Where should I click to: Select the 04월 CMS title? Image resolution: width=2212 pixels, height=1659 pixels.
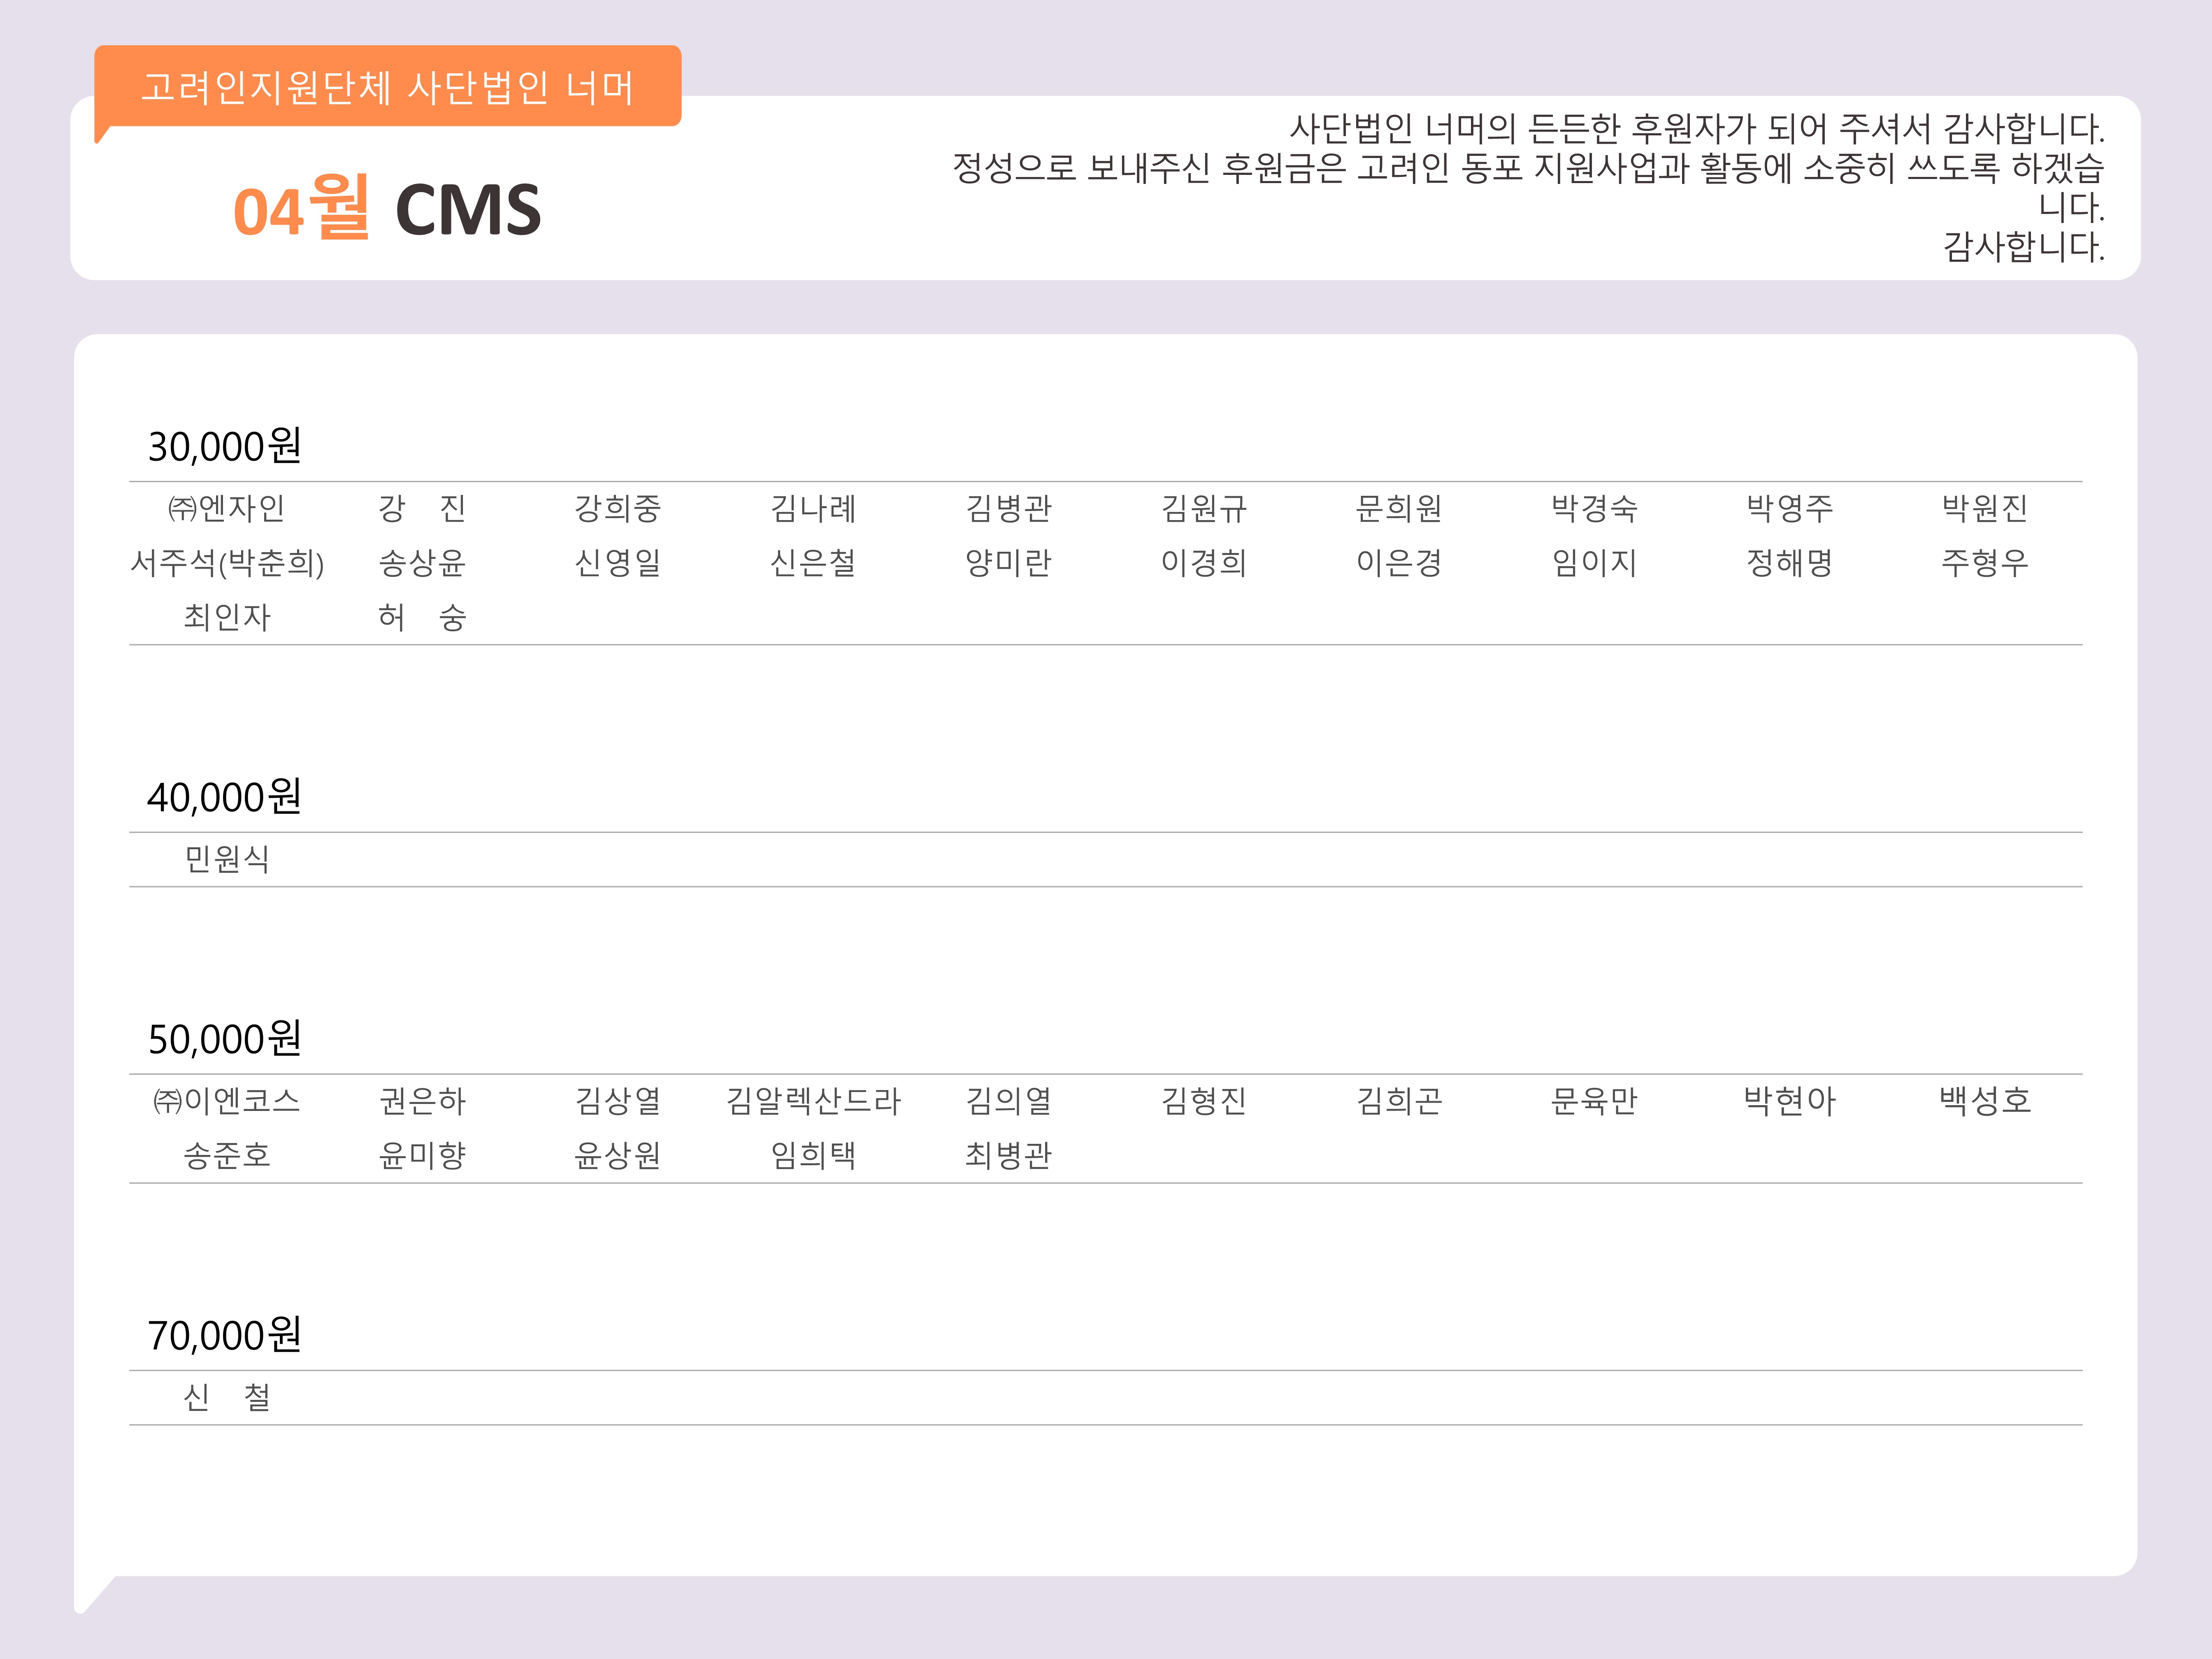387,208
